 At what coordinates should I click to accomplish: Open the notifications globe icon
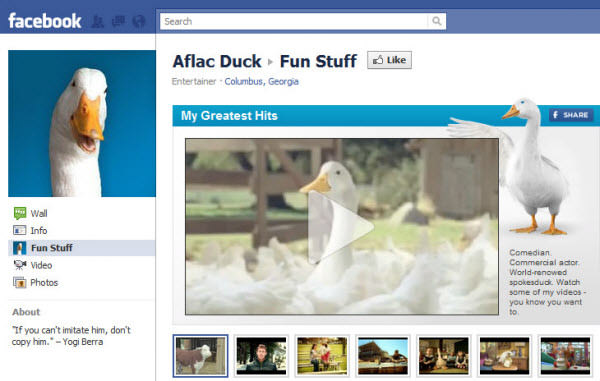139,21
